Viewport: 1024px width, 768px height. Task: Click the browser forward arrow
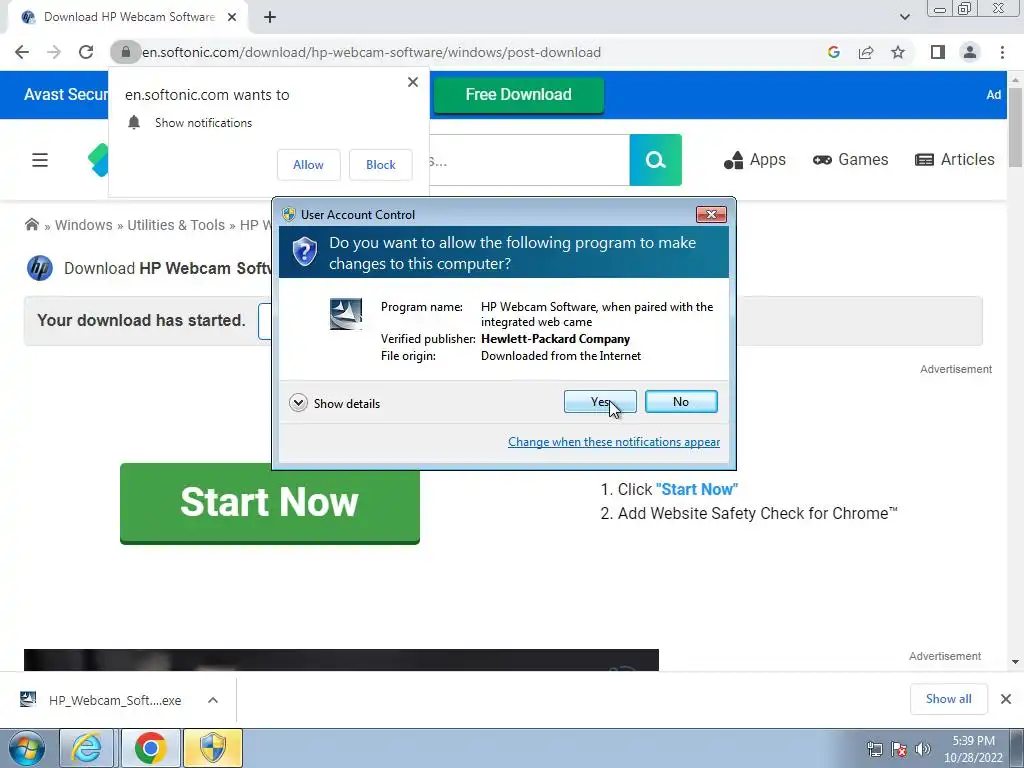(54, 52)
